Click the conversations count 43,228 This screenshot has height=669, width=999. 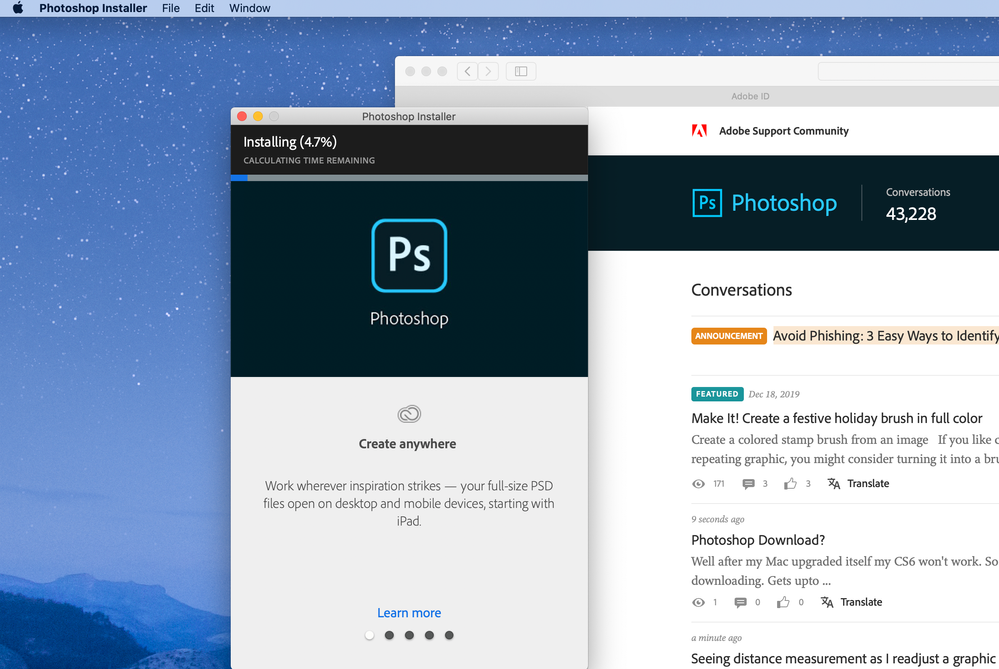(x=911, y=214)
